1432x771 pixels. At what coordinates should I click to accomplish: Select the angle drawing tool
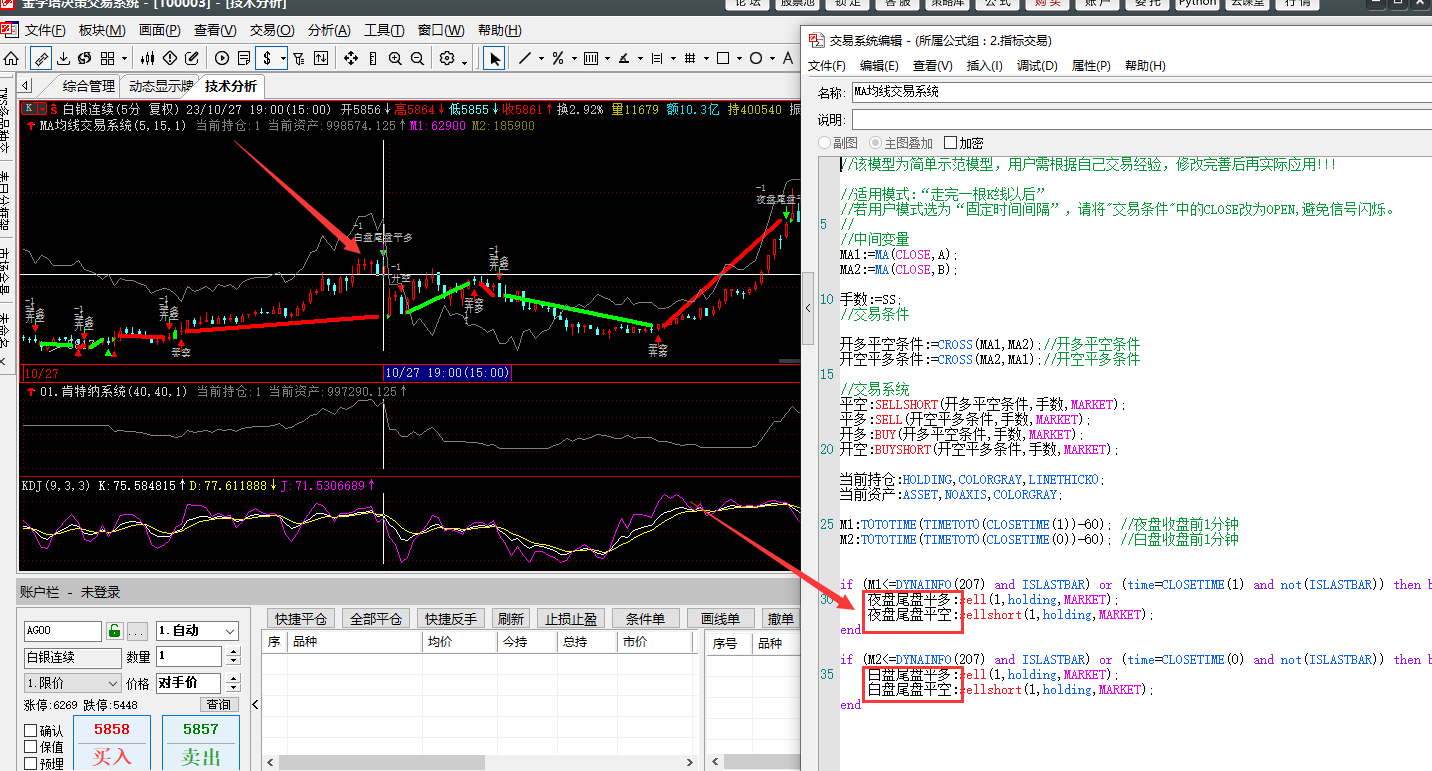(x=624, y=58)
